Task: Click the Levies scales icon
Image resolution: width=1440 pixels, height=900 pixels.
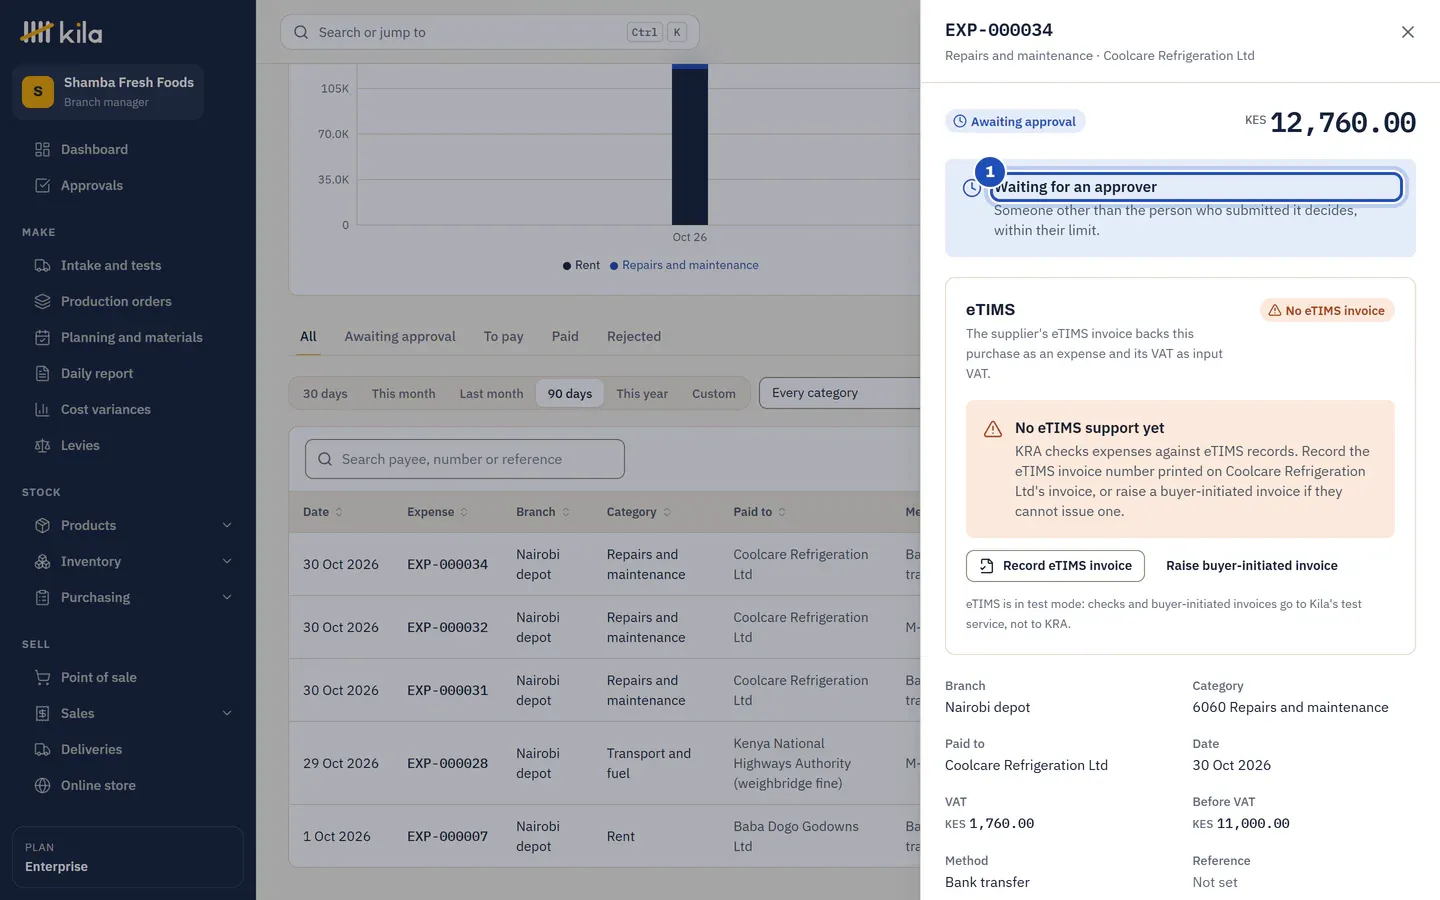Action: (x=42, y=445)
